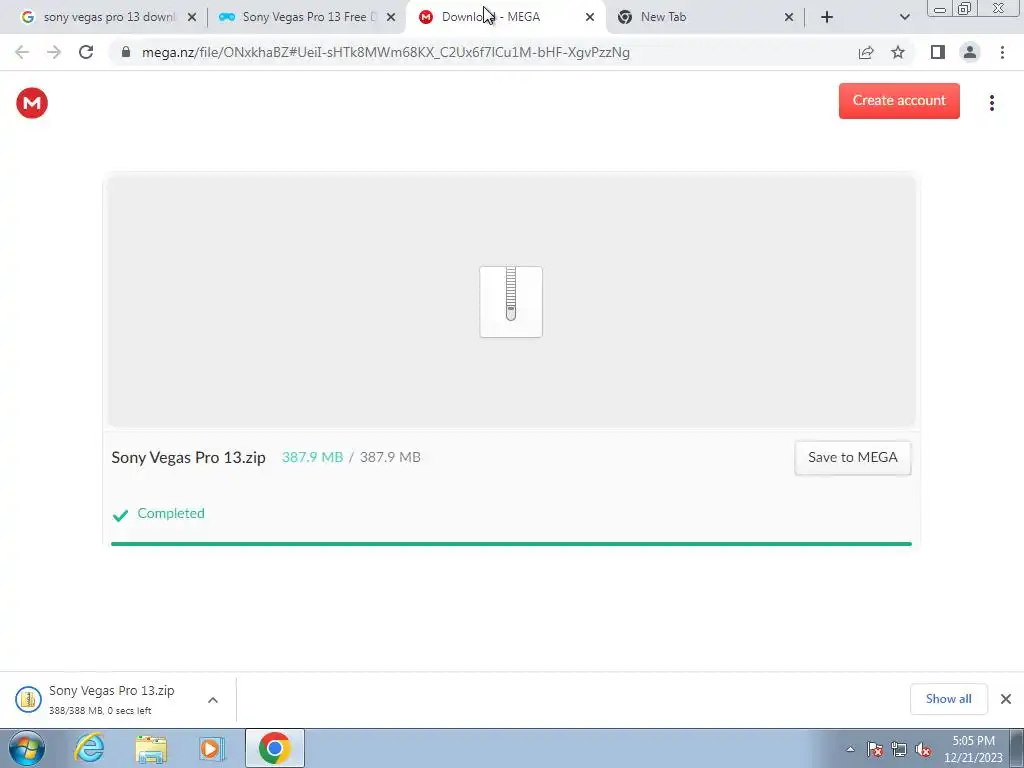The image size is (1024, 768).
Task: Show hidden system tray icons
Action: [850, 749]
